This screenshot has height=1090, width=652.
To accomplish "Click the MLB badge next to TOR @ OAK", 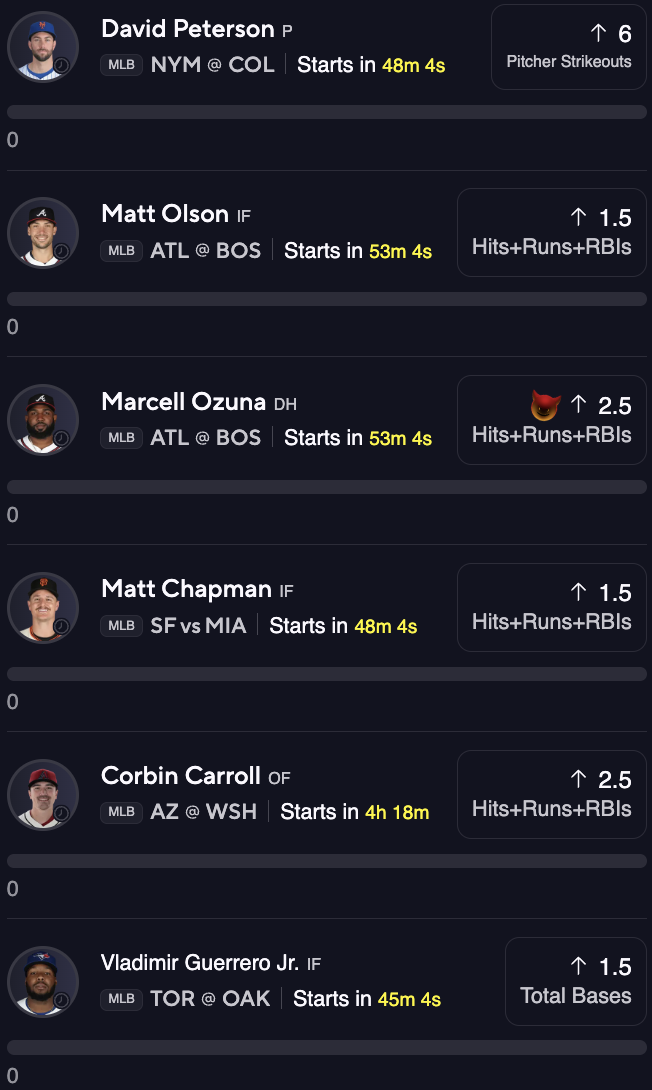I will point(121,999).
